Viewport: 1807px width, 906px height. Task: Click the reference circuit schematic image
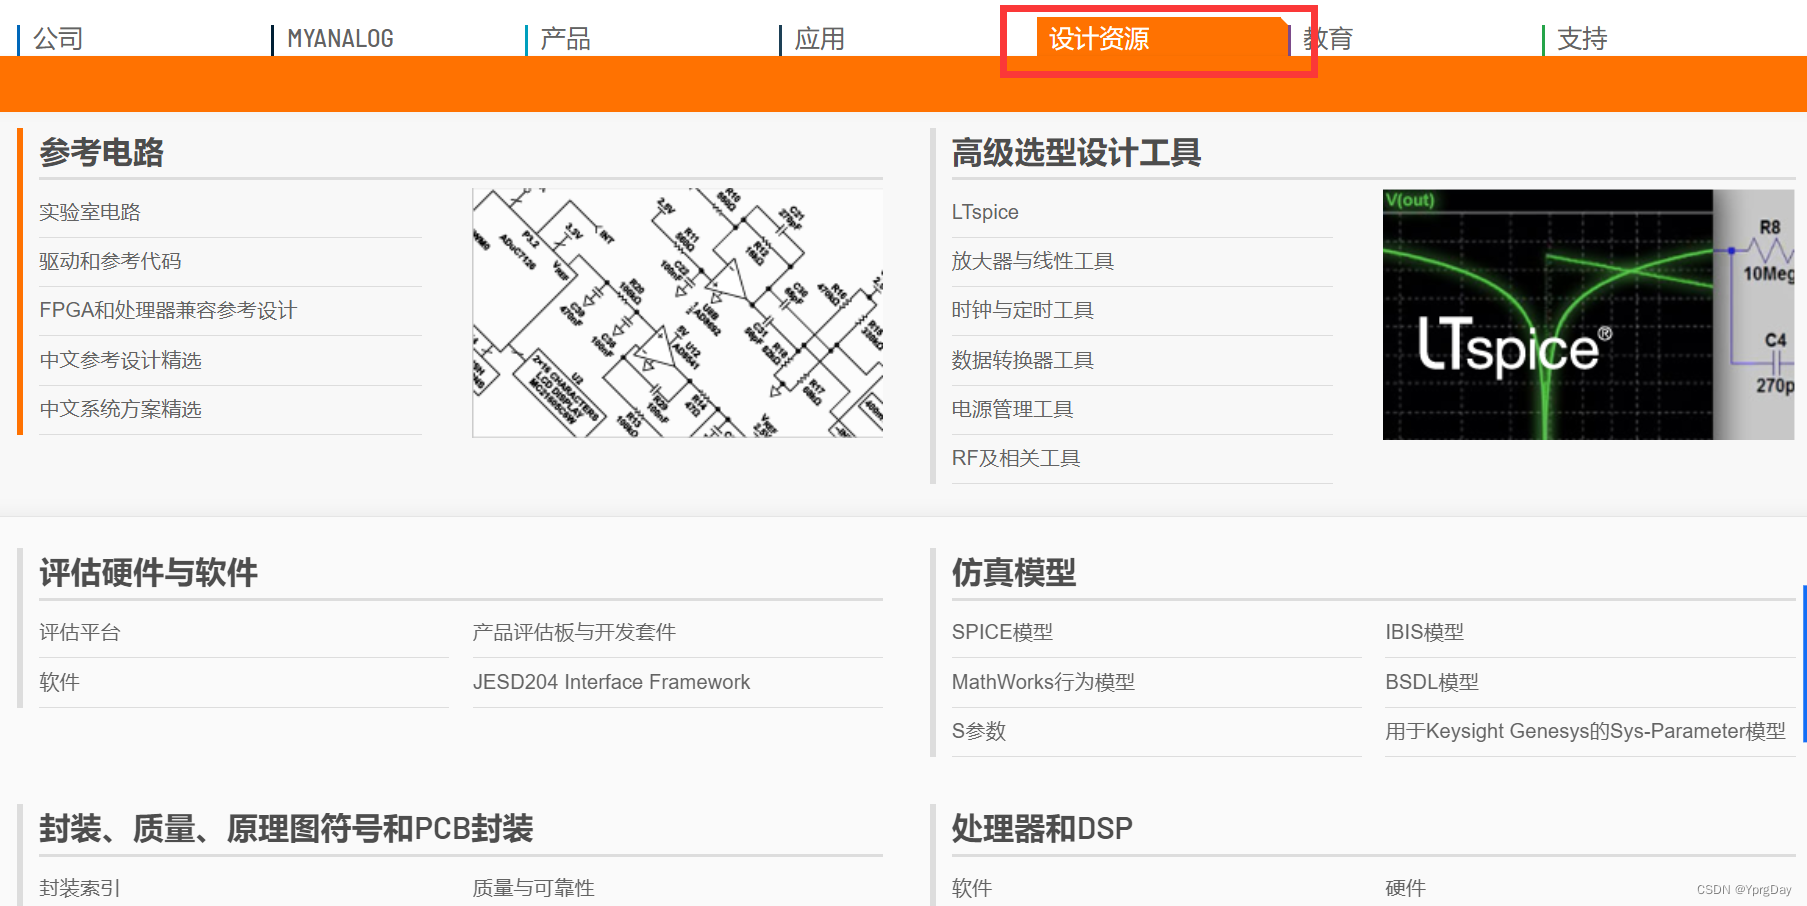point(677,310)
